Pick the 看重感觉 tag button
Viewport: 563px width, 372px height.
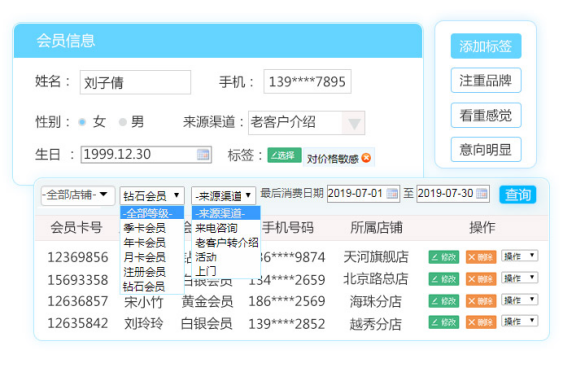coord(486,115)
